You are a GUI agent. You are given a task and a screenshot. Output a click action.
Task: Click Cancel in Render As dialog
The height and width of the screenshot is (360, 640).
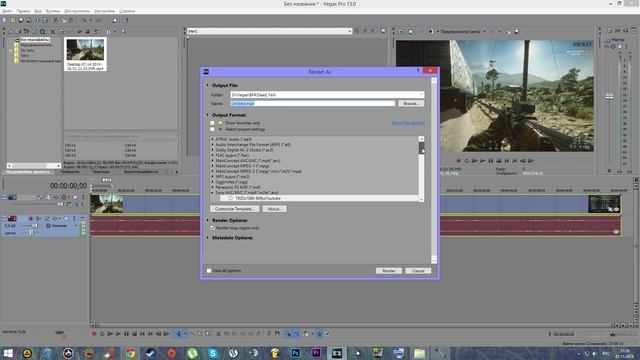pos(418,271)
